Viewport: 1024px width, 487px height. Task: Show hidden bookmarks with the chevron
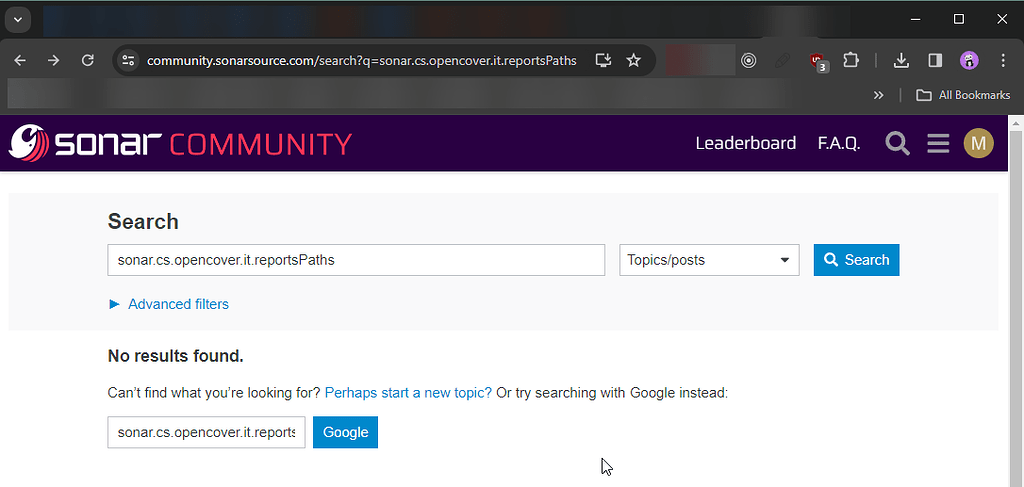[x=878, y=95]
